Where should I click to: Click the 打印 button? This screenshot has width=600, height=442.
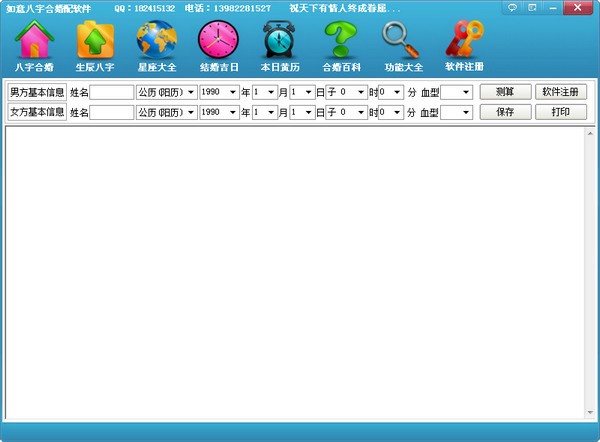pyautogui.click(x=561, y=112)
